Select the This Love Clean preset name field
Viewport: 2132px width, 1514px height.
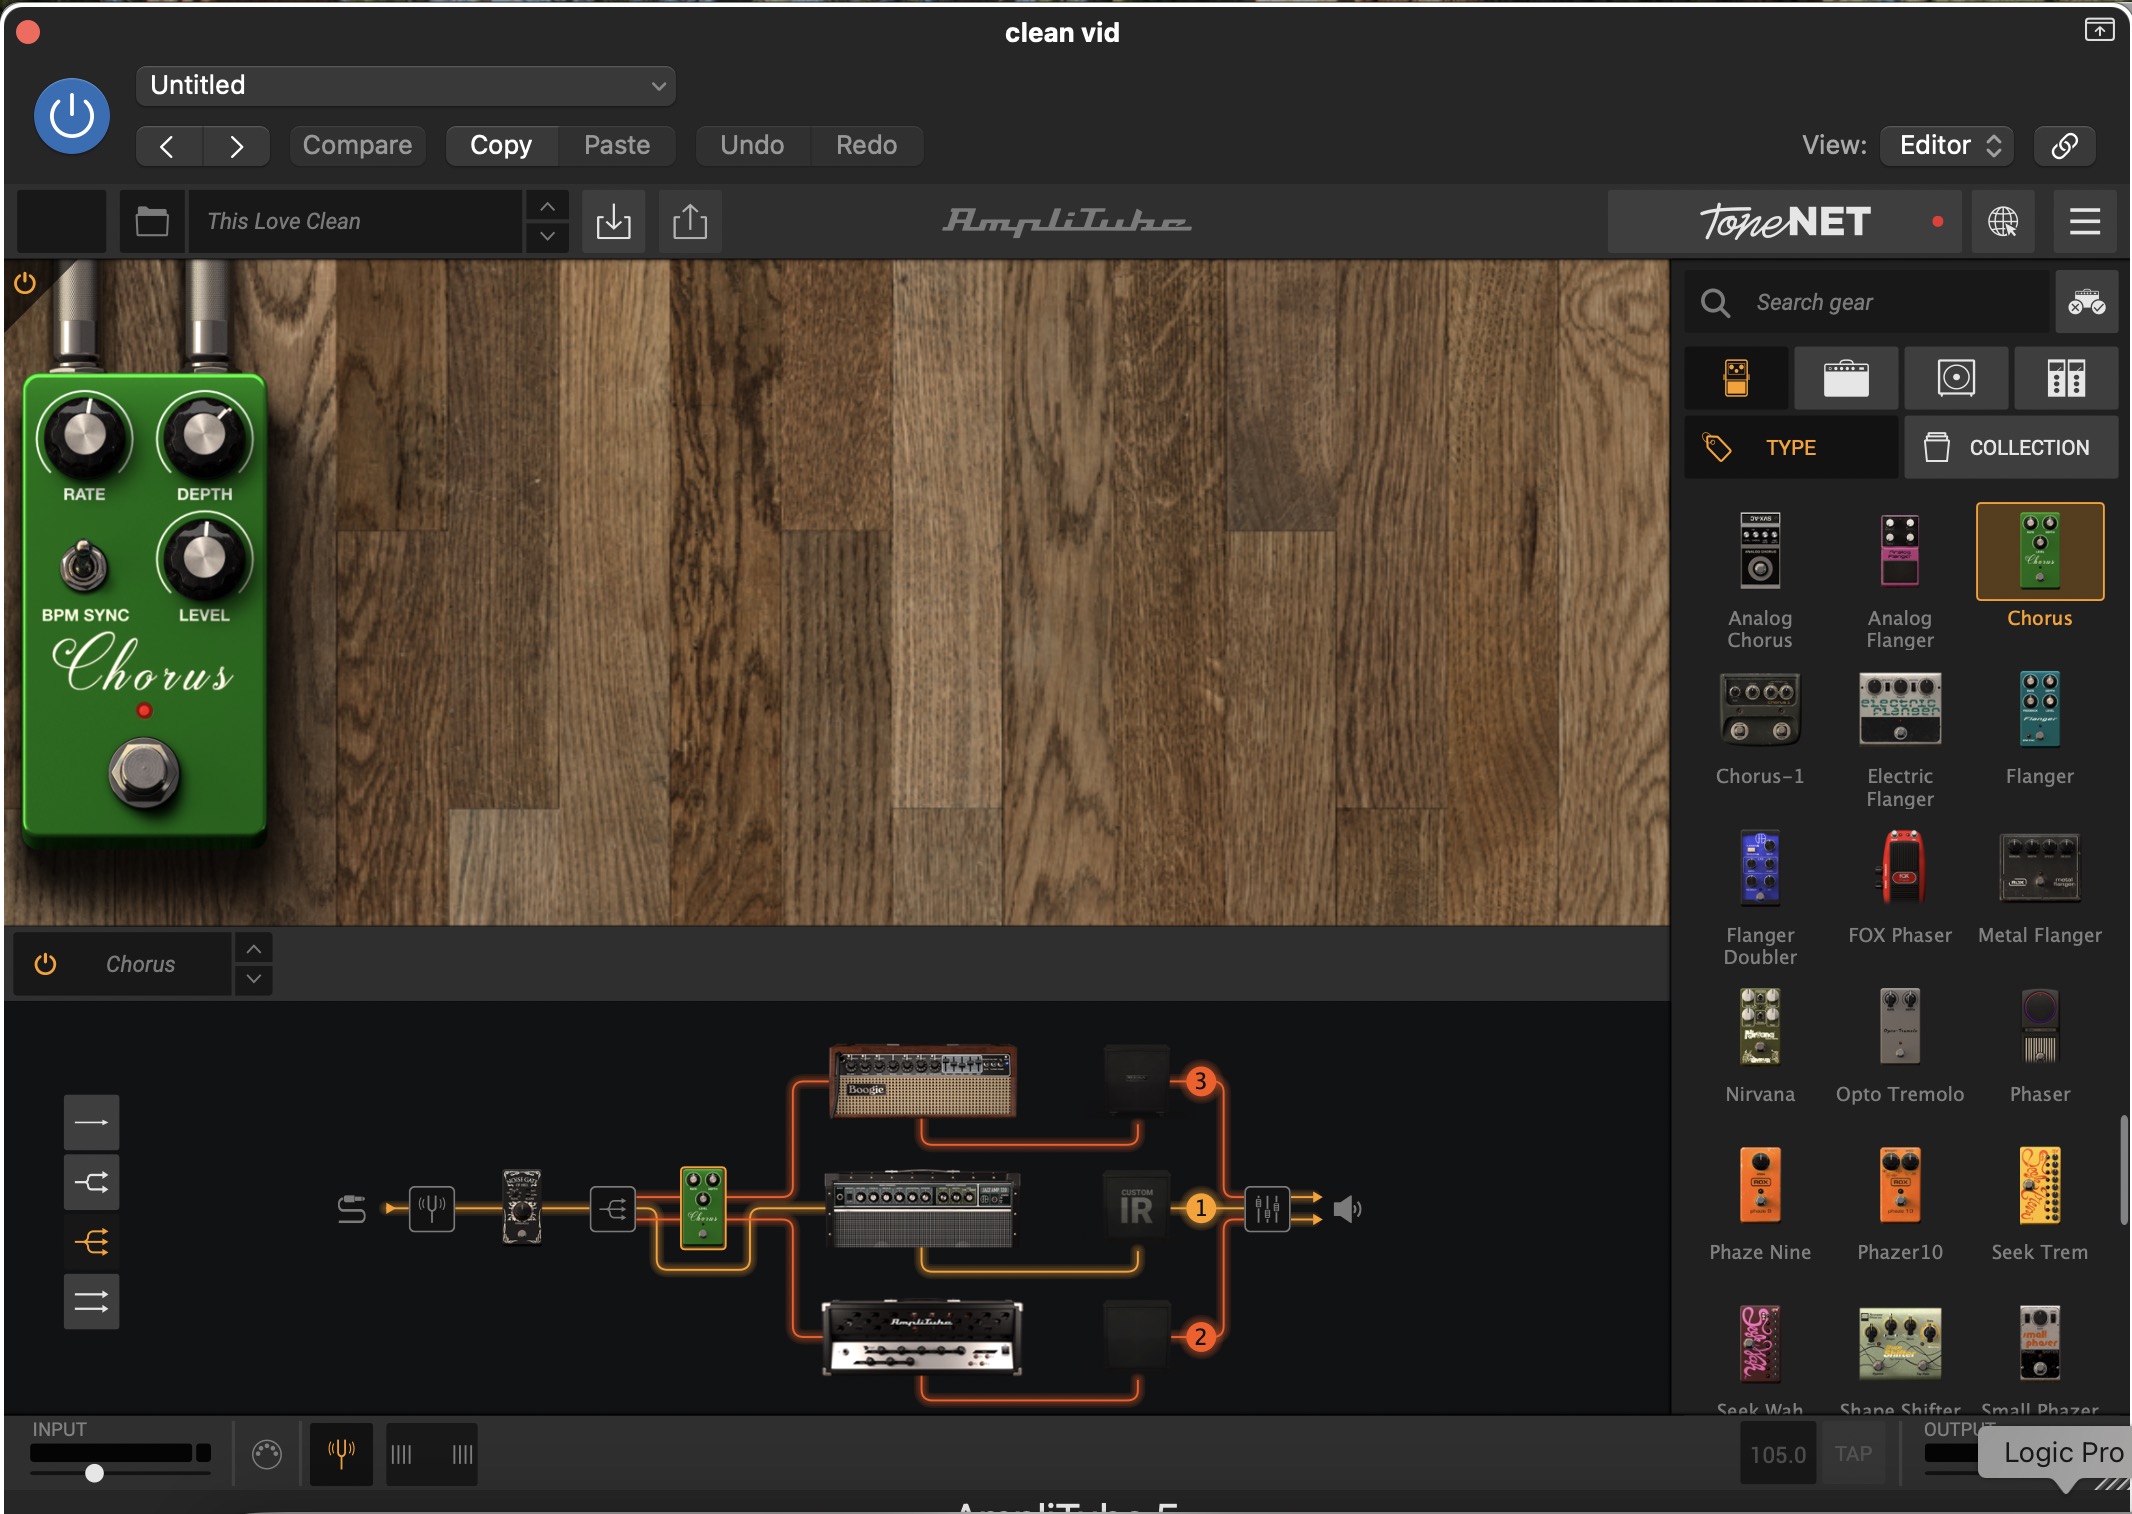tap(356, 221)
